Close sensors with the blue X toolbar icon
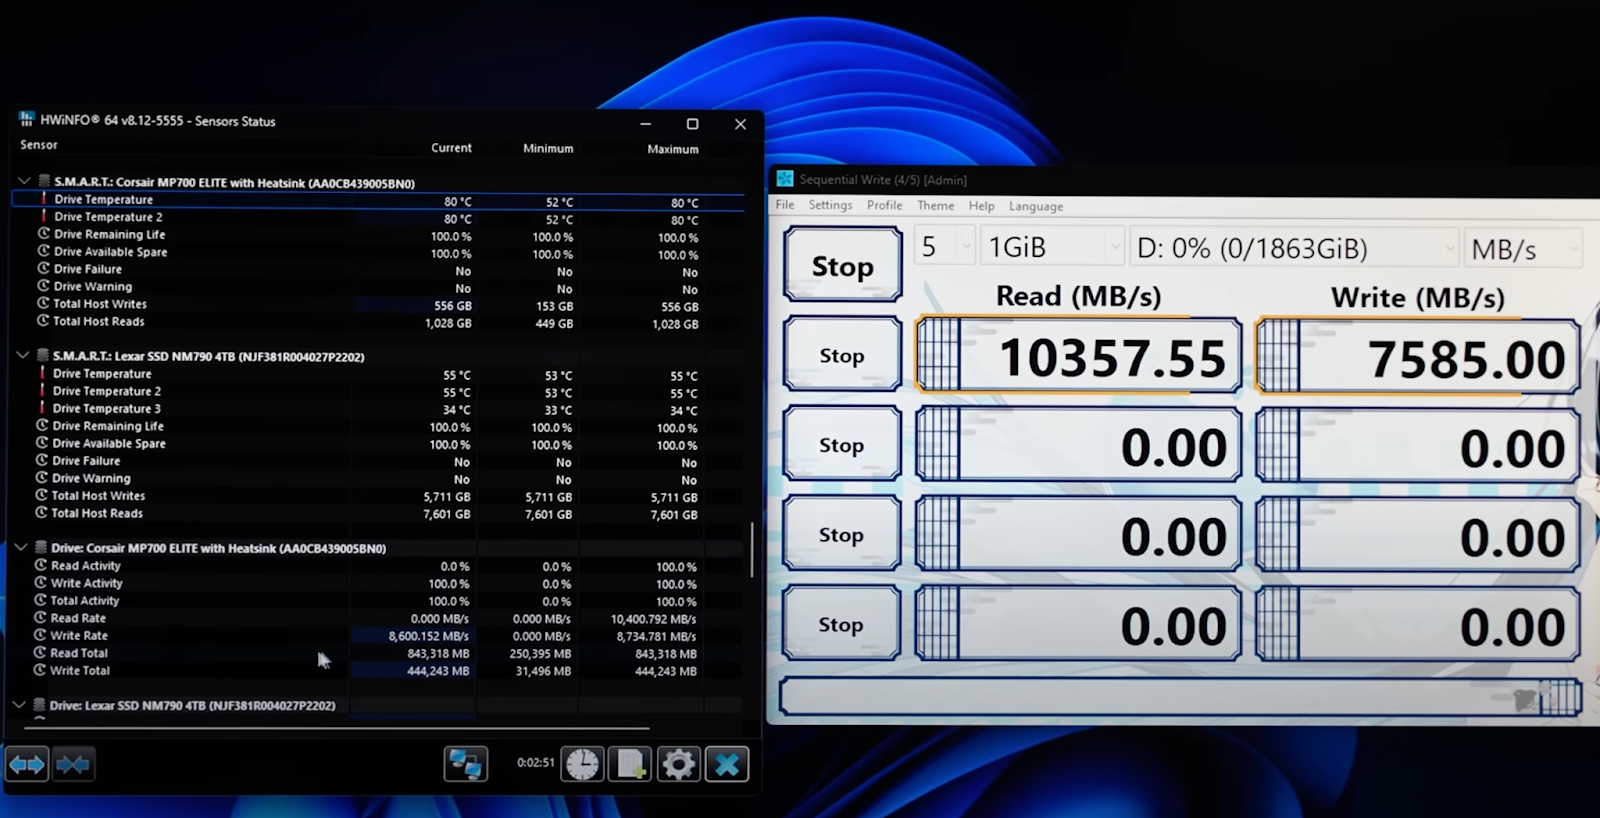 [727, 764]
